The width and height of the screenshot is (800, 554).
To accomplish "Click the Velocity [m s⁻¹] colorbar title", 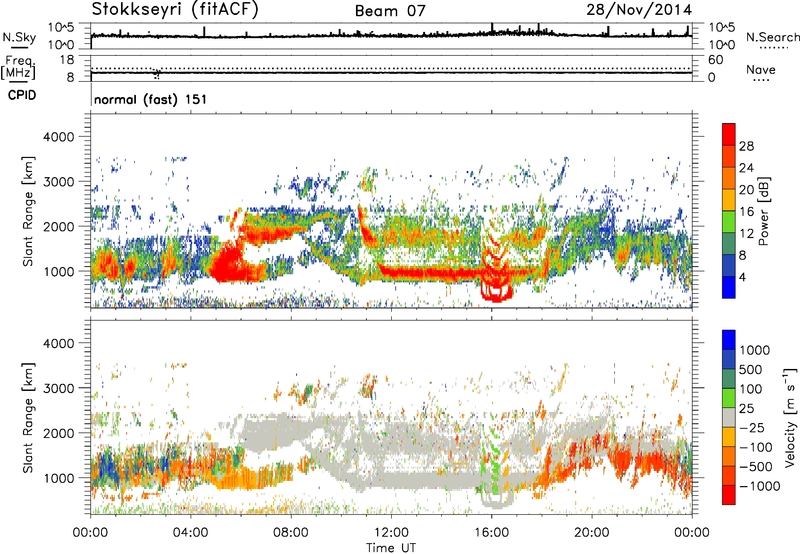I will pyautogui.click(x=790, y=417).
